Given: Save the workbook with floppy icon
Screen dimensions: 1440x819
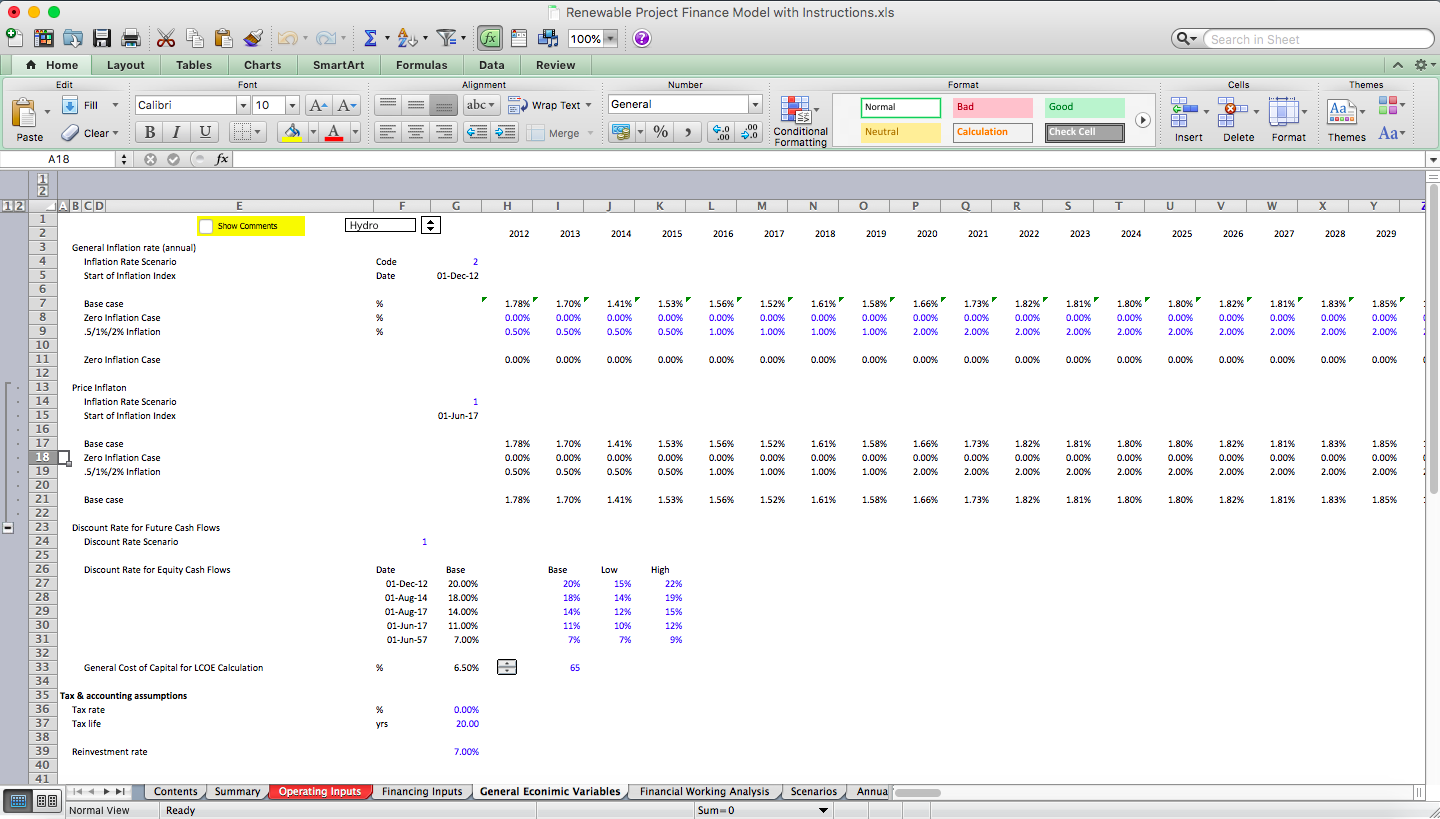Looking at the screenshot, I should pos(101,38).
